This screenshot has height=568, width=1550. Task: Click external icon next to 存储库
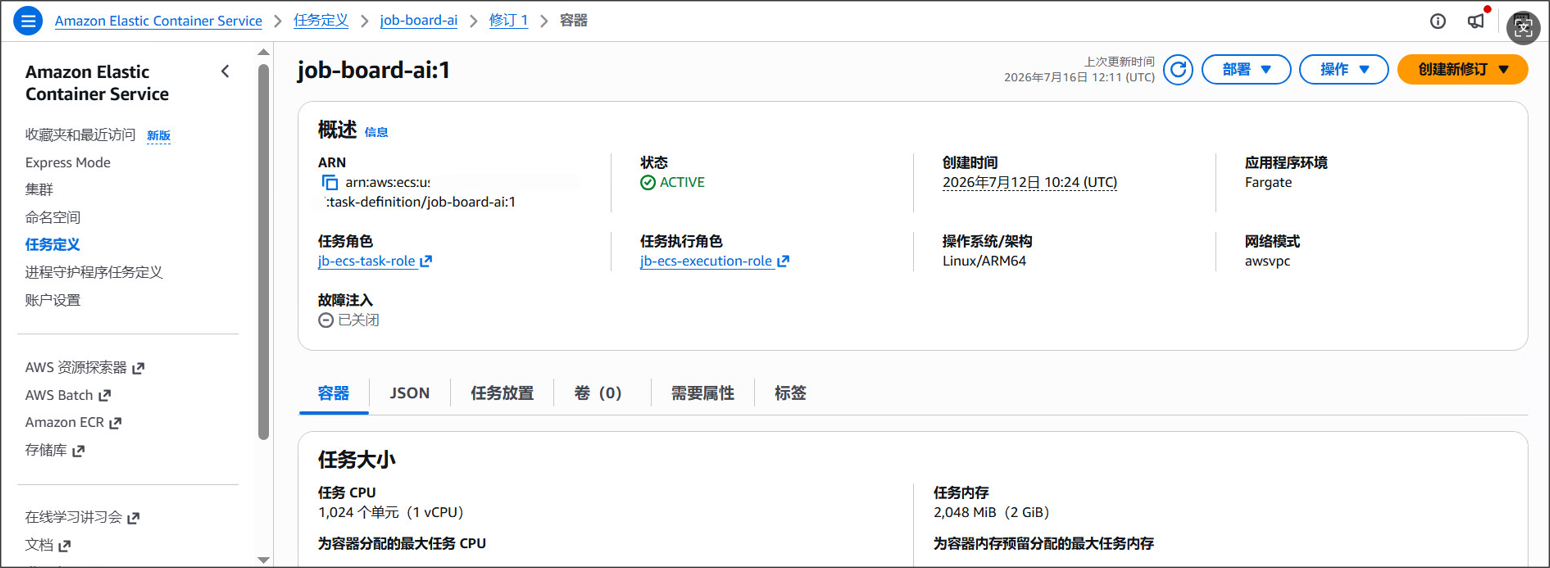[x=79, y=450]
